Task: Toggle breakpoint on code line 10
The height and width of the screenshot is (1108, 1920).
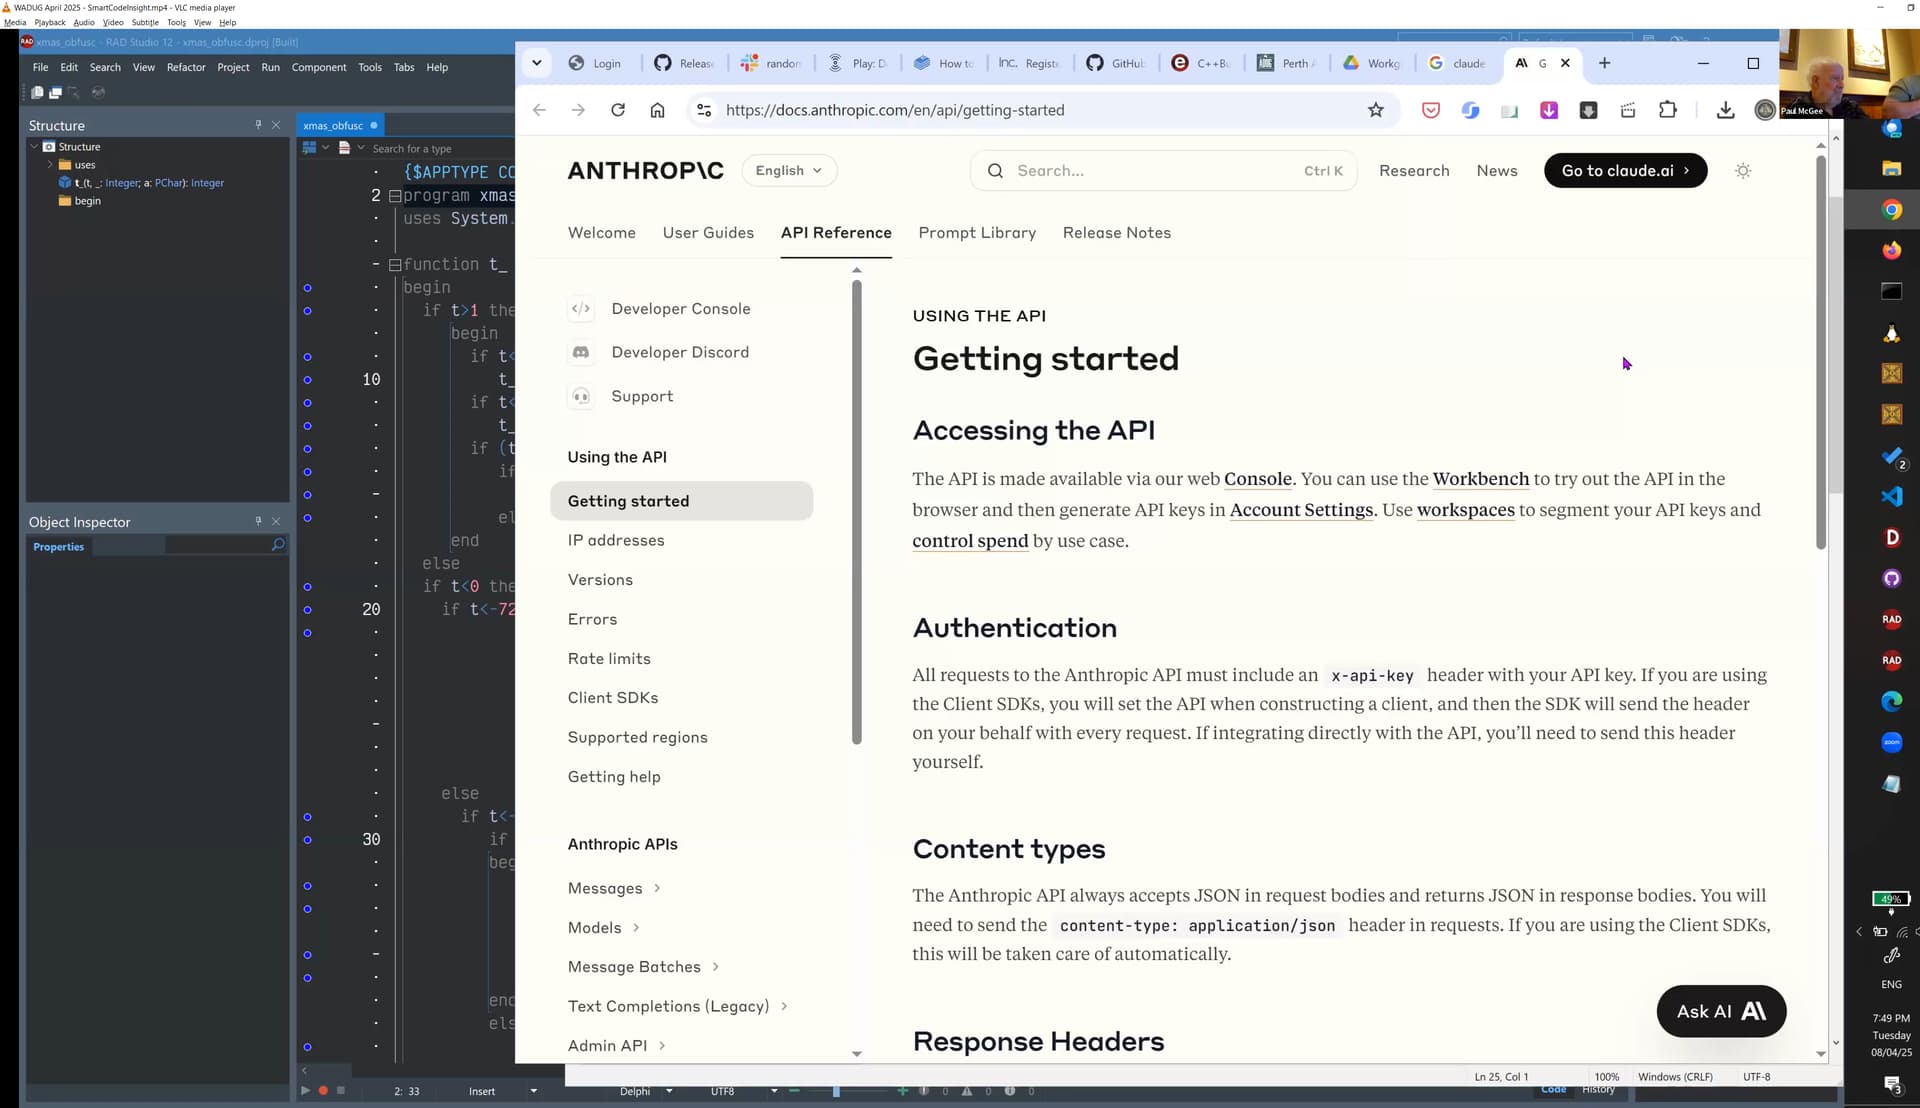Action: (x=307, y=379)
